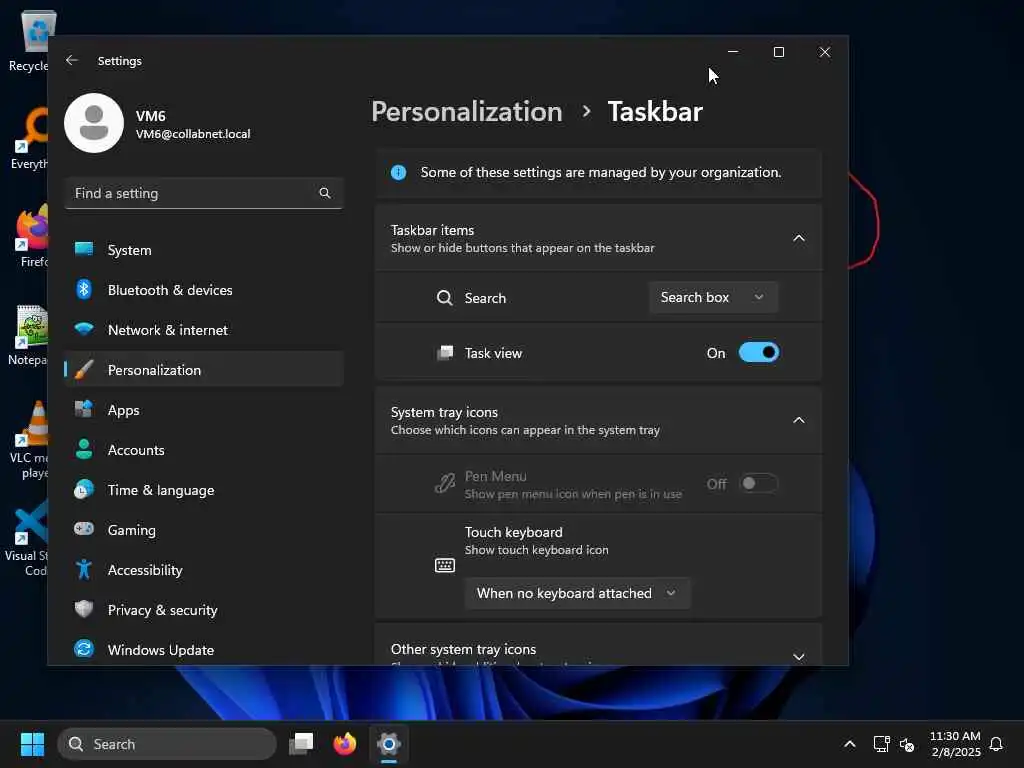This screenshot has width=1024, height=768.
Task: Click the VM6 user avatar picture
Action: pos(94,123)
